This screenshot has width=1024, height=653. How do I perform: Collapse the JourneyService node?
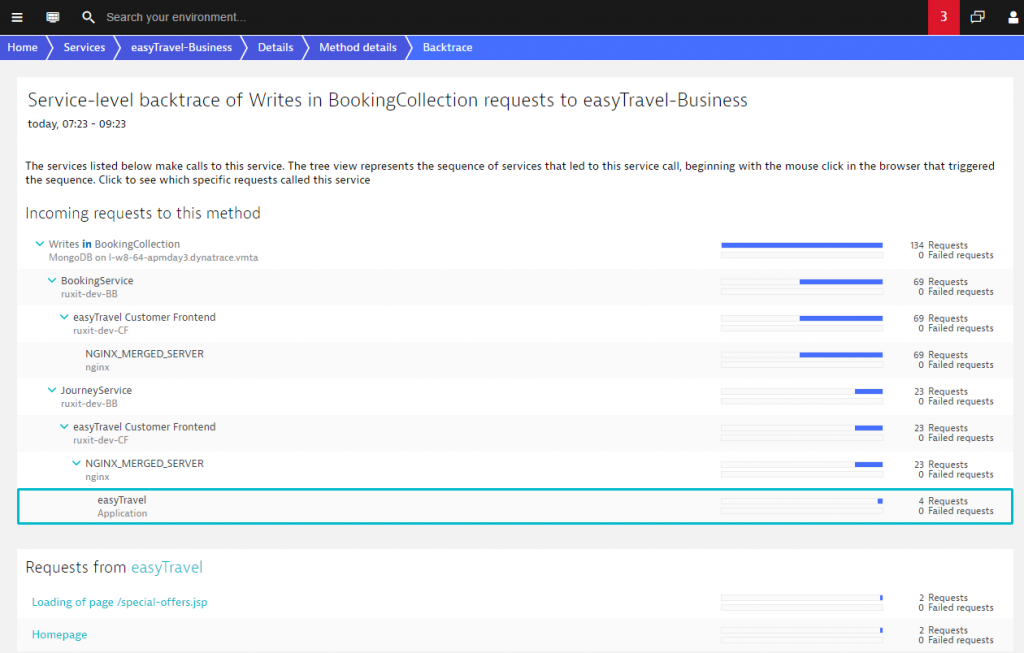52,390
